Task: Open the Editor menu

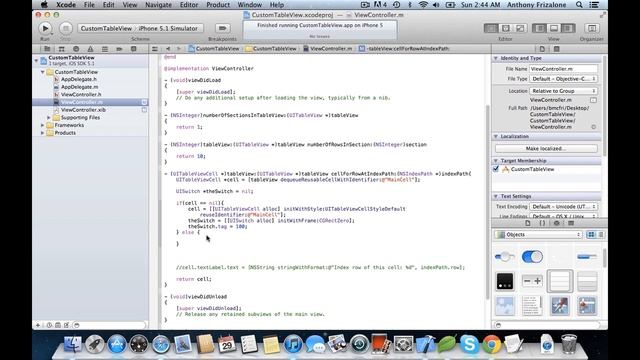Action: point(189,5)
